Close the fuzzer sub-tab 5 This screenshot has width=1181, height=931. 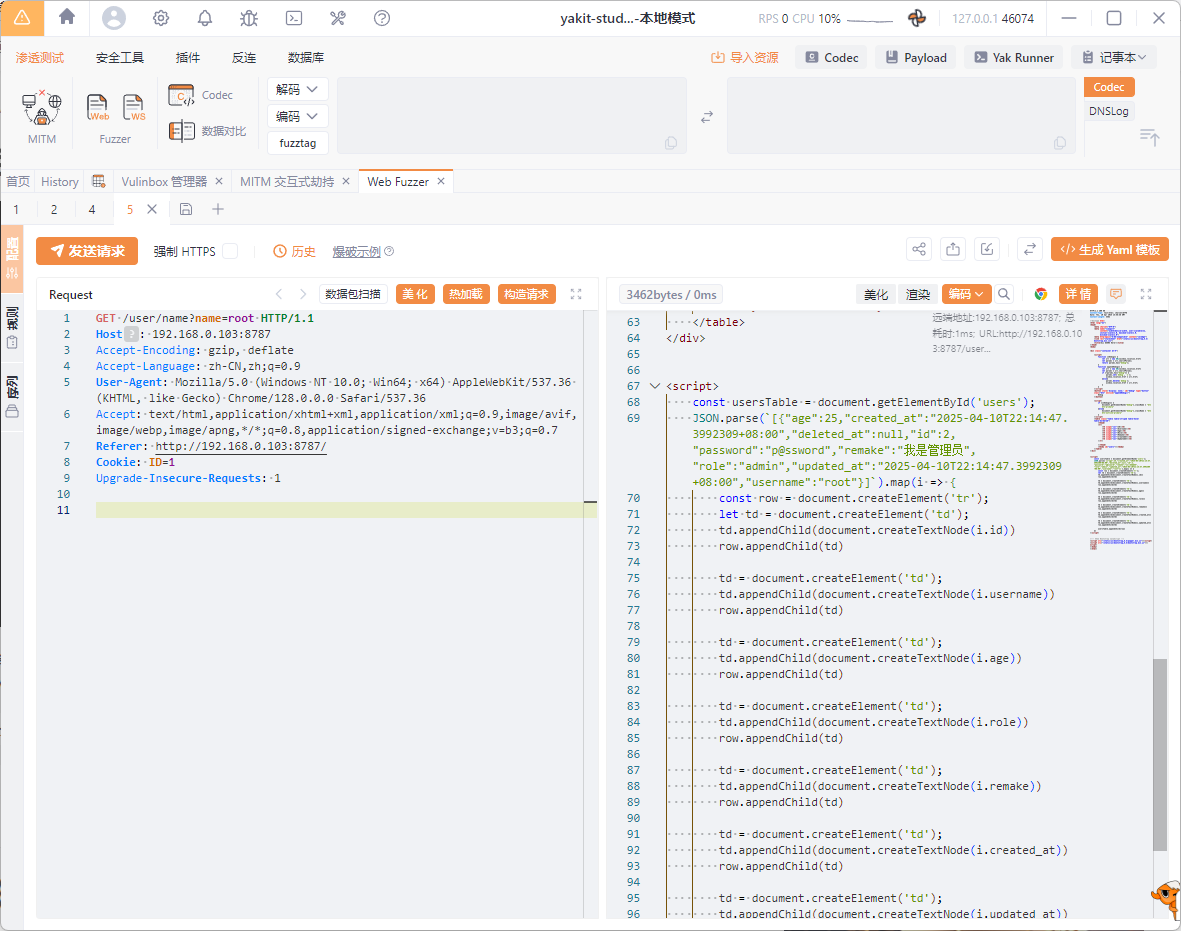pyautogui.click(x=152, y=209)
